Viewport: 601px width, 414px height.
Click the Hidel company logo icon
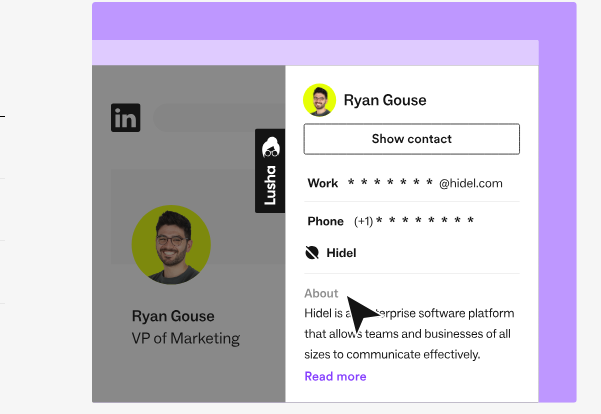click(x=312, y=253)
